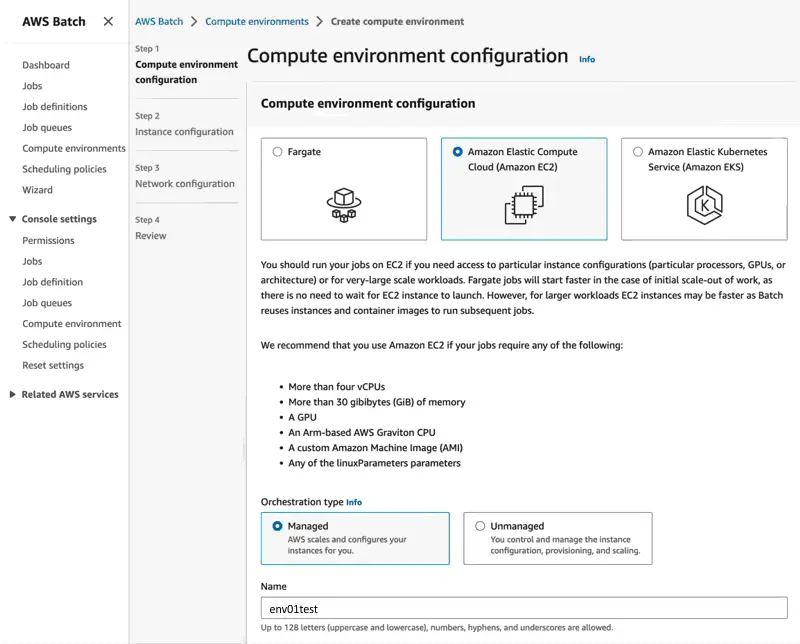Click the Amazon EKS Kubernetes icon
The width and height of the screenshot is (800, 644).
coord(704,205)
